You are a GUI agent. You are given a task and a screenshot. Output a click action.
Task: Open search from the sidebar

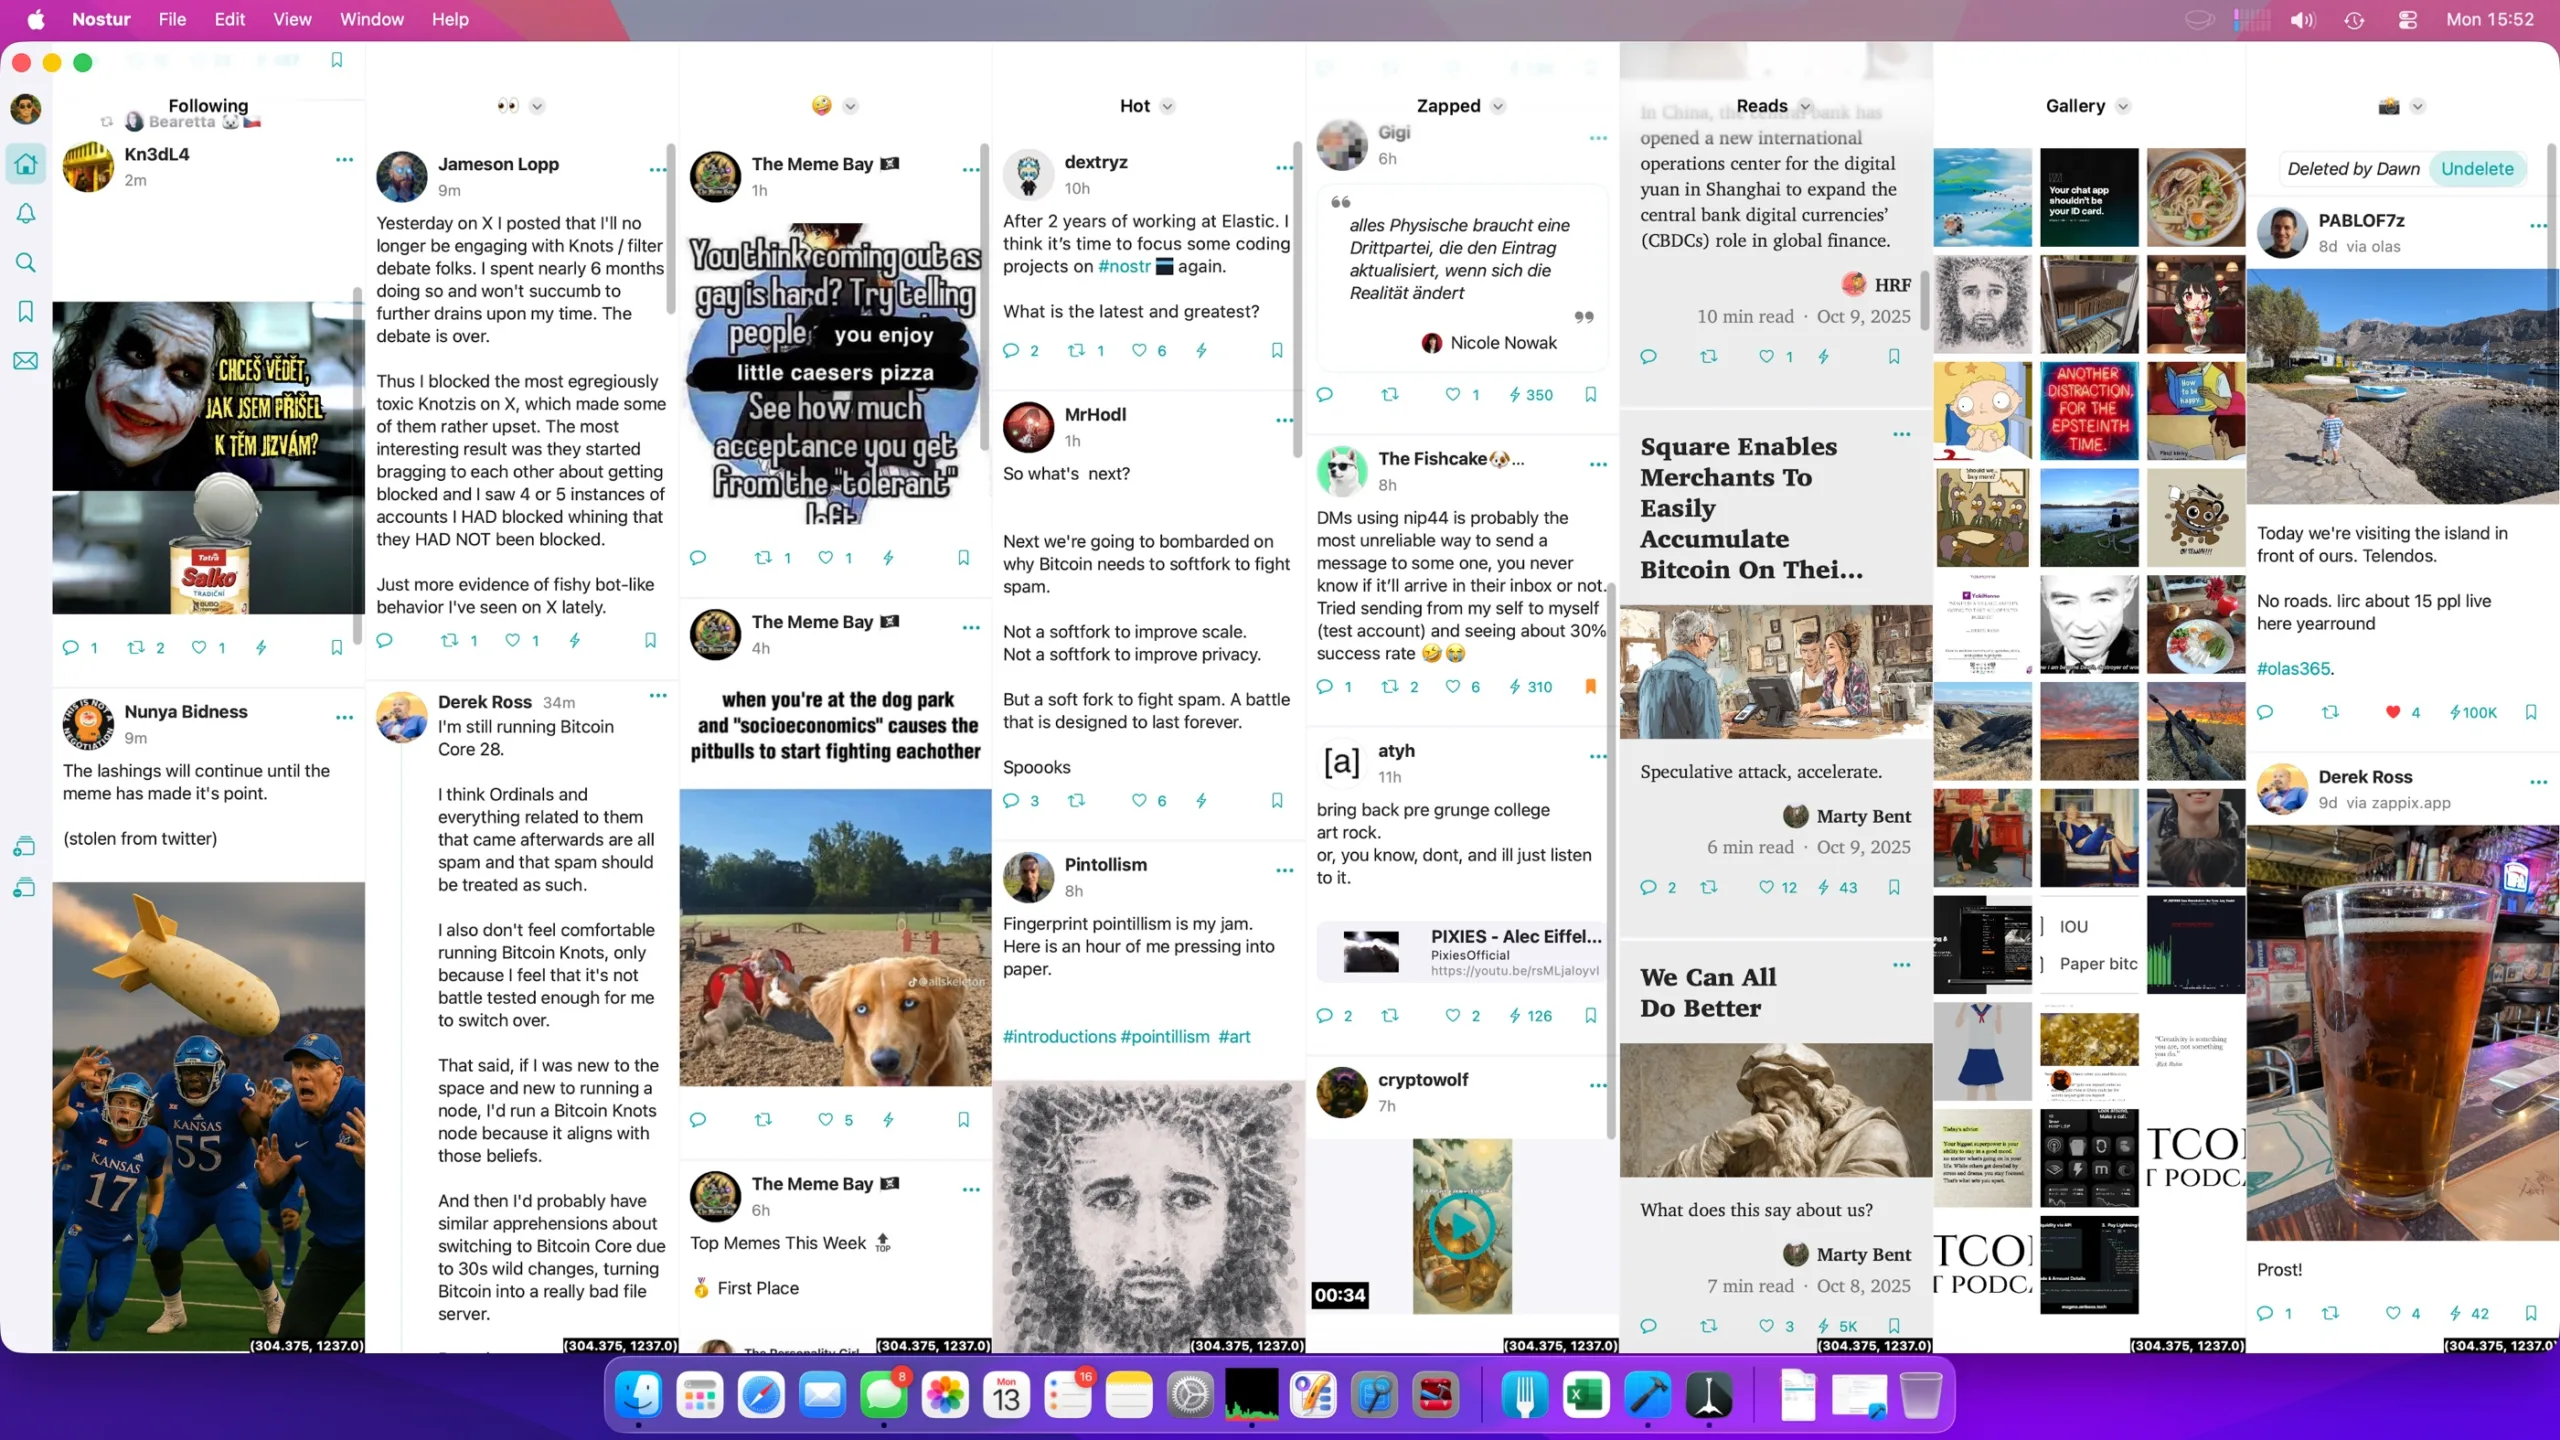[25, 263]
